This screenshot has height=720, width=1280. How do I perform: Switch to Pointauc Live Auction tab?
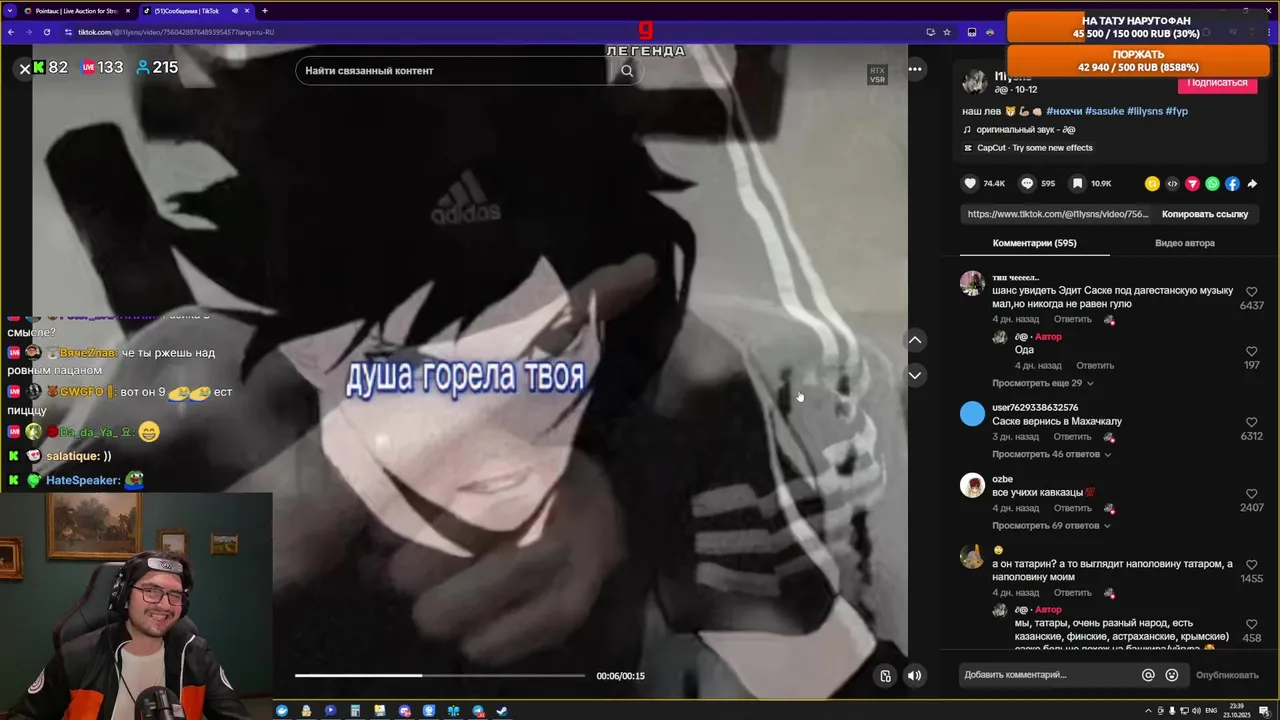pos(77,11)
